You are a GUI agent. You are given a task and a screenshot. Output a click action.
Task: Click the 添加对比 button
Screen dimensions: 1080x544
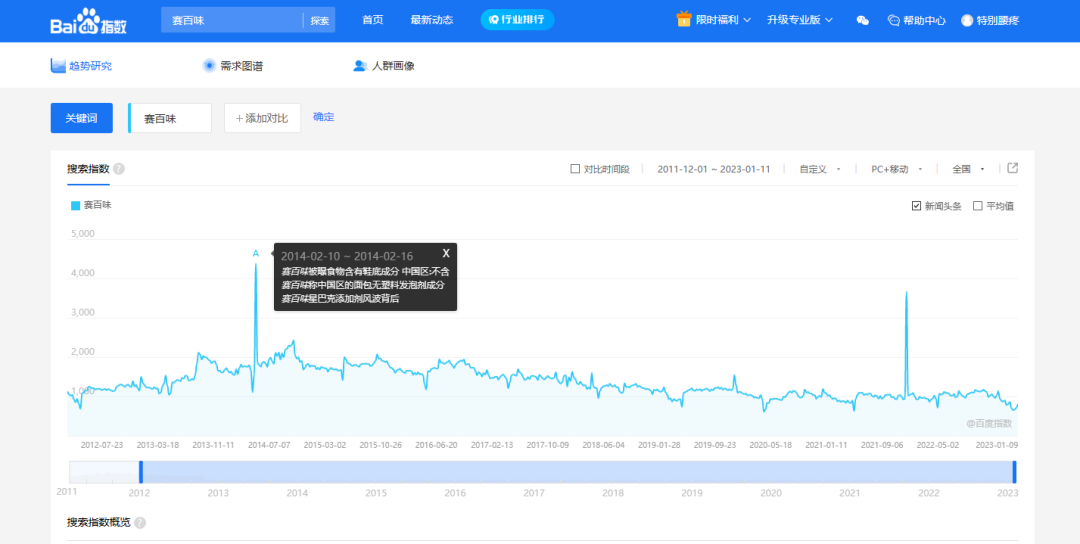tap(262, 118)
